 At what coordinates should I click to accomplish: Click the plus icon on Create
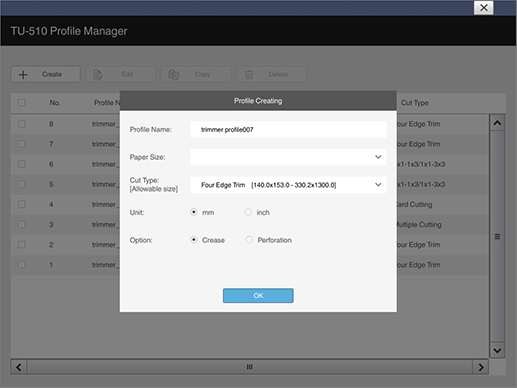pos(23,74)
